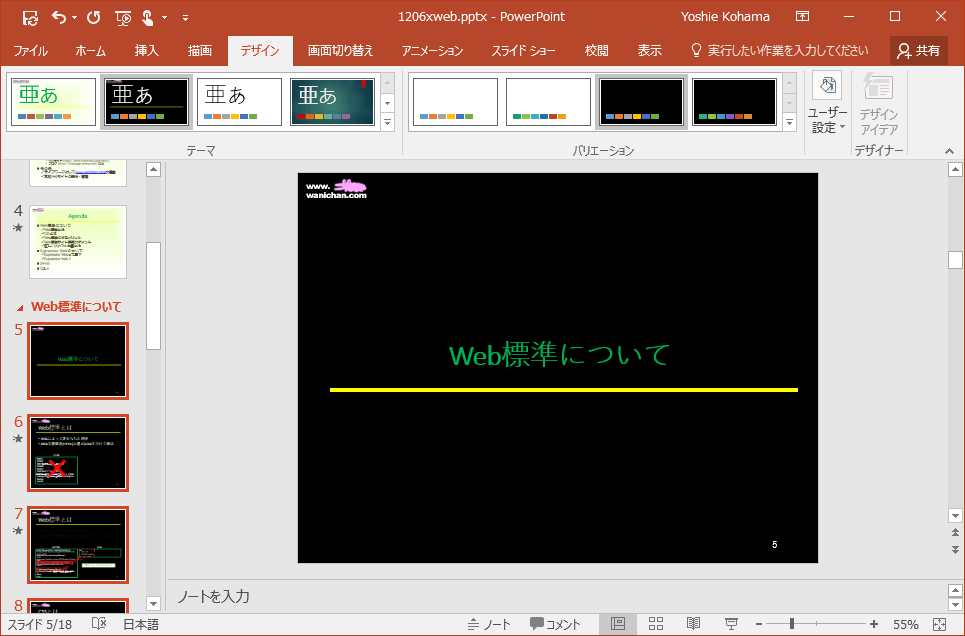
Task: Click the Redo/Repeat icon
Action: 94,17
